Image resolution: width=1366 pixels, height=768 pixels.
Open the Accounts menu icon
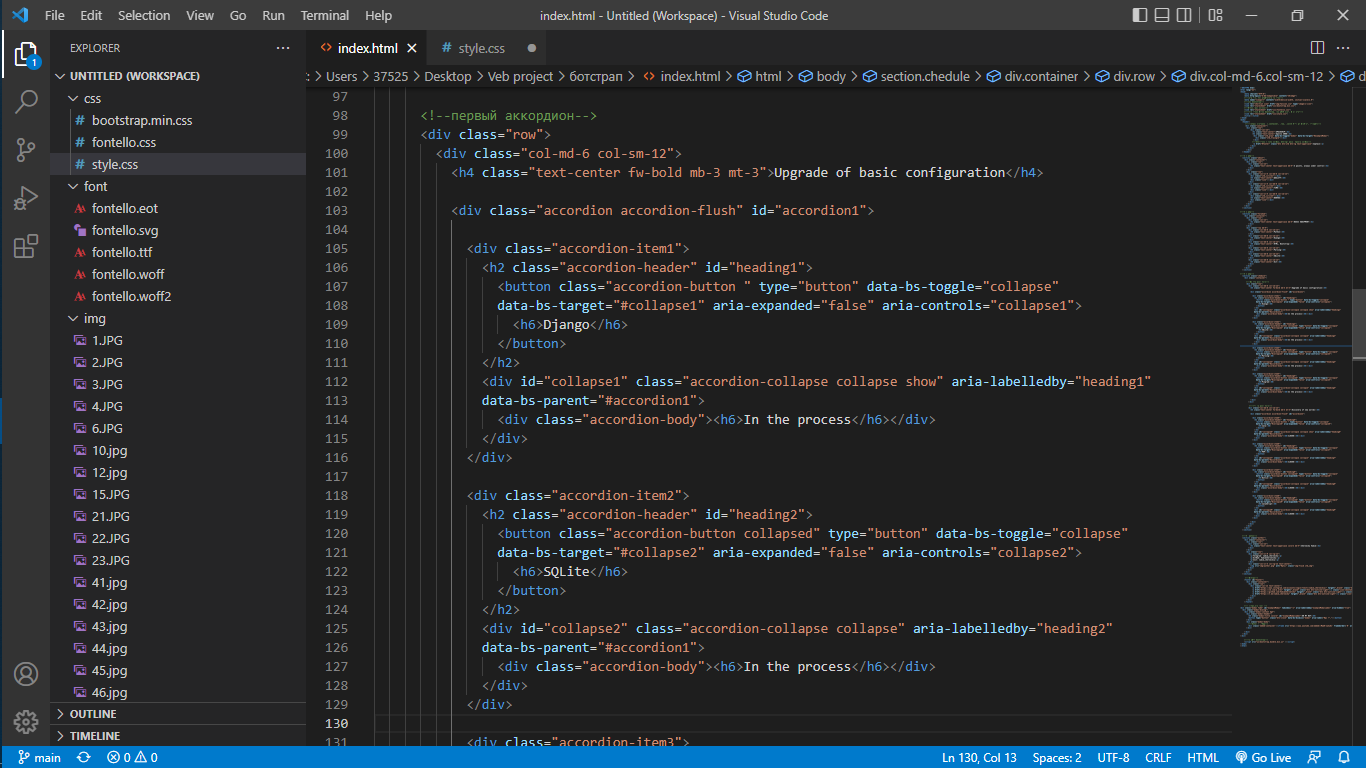[x=26, y=673]
